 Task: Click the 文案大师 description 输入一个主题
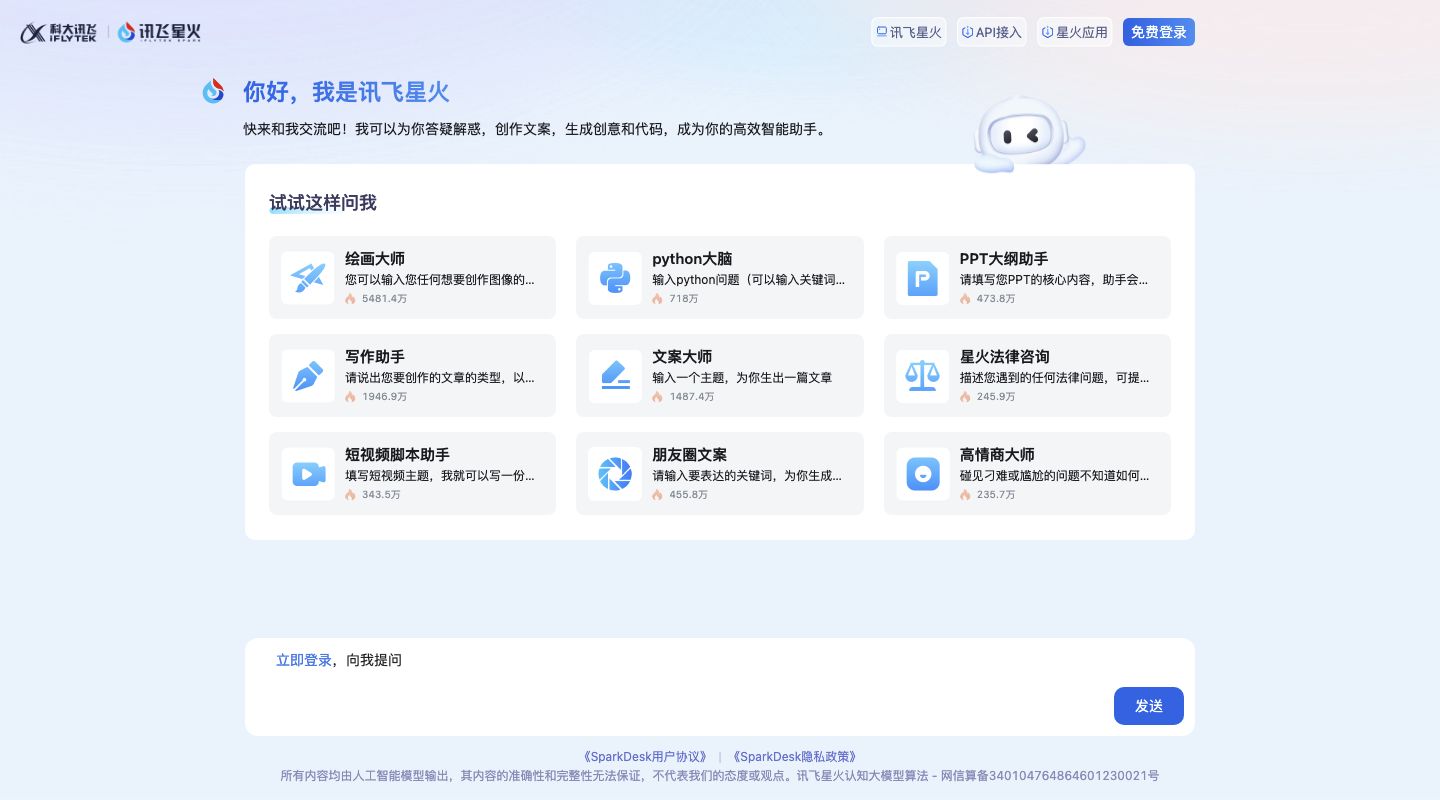click(742, 378)
